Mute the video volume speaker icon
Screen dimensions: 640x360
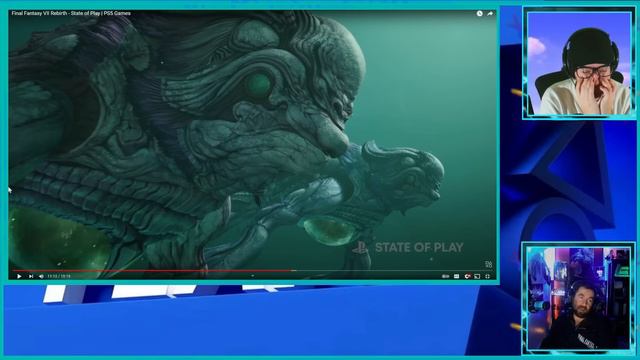(41, 276)
